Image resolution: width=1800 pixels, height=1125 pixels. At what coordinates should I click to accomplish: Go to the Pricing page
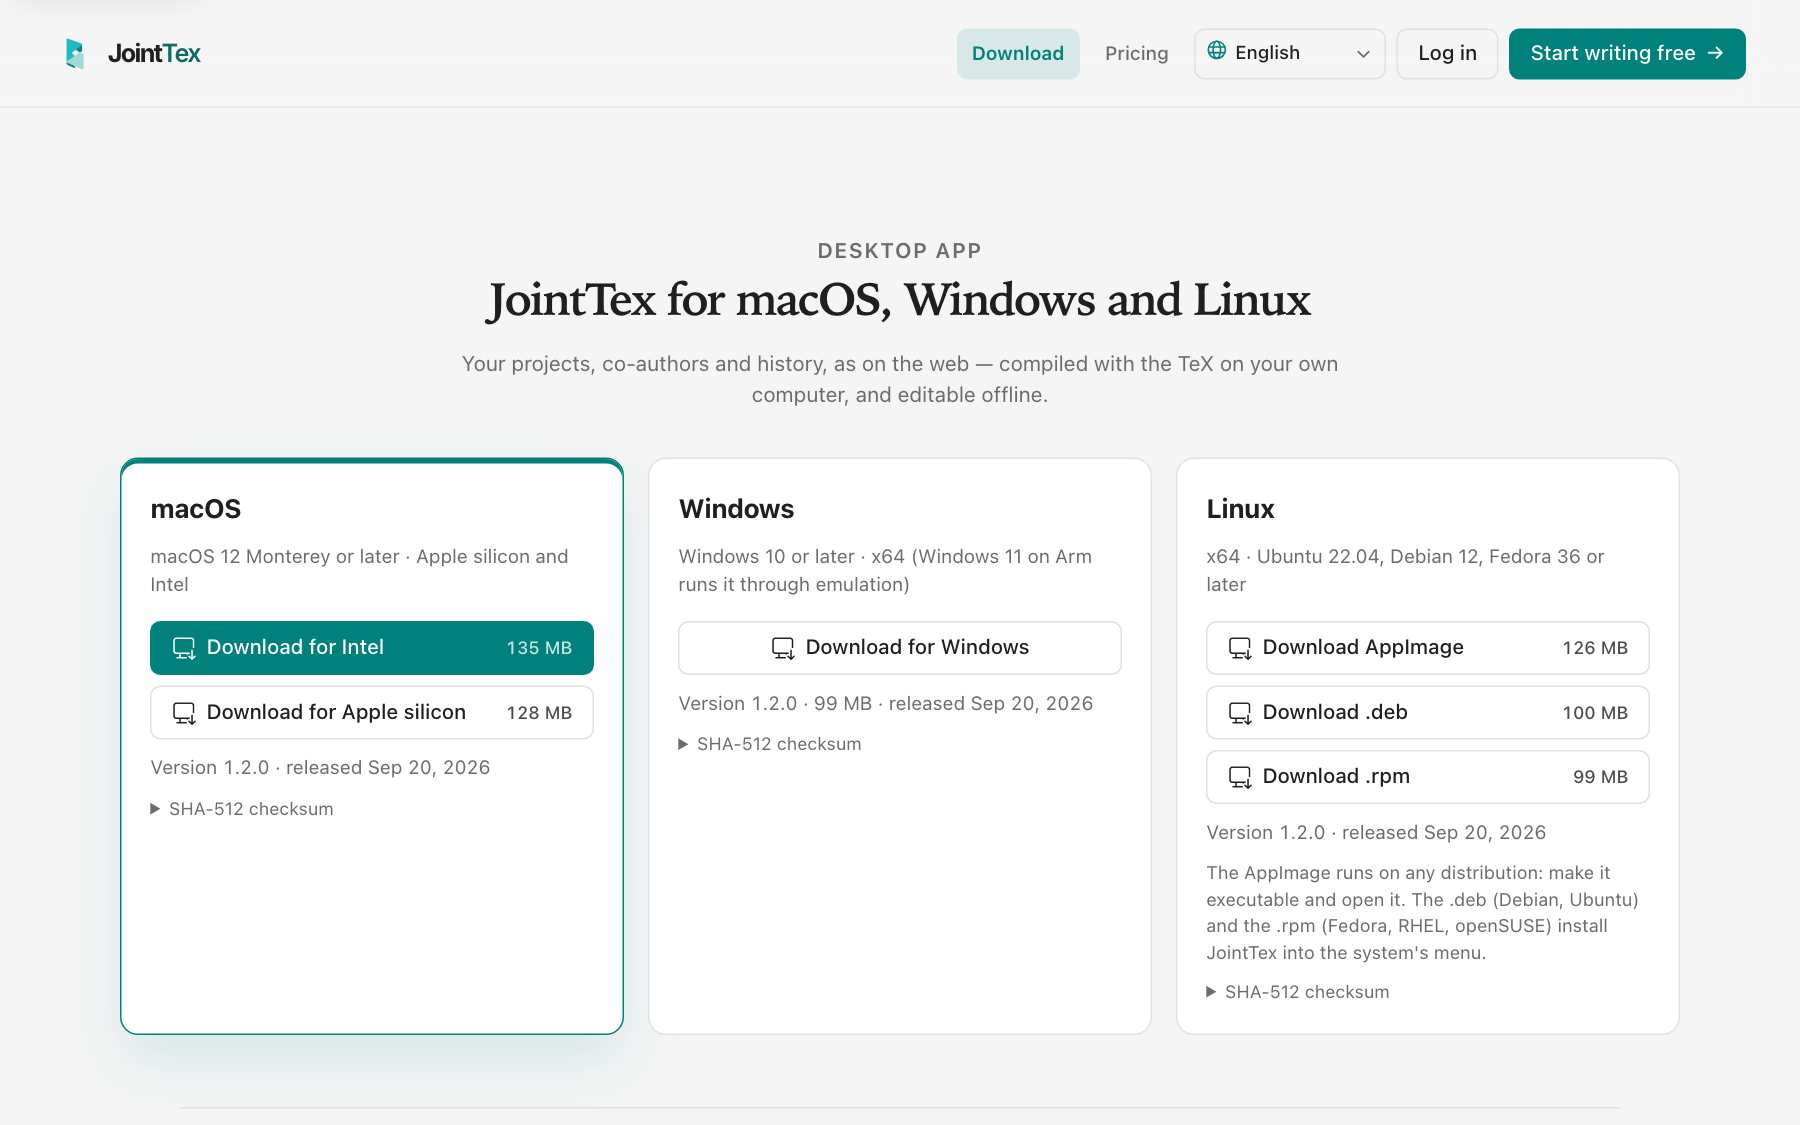pos(1136,54)
